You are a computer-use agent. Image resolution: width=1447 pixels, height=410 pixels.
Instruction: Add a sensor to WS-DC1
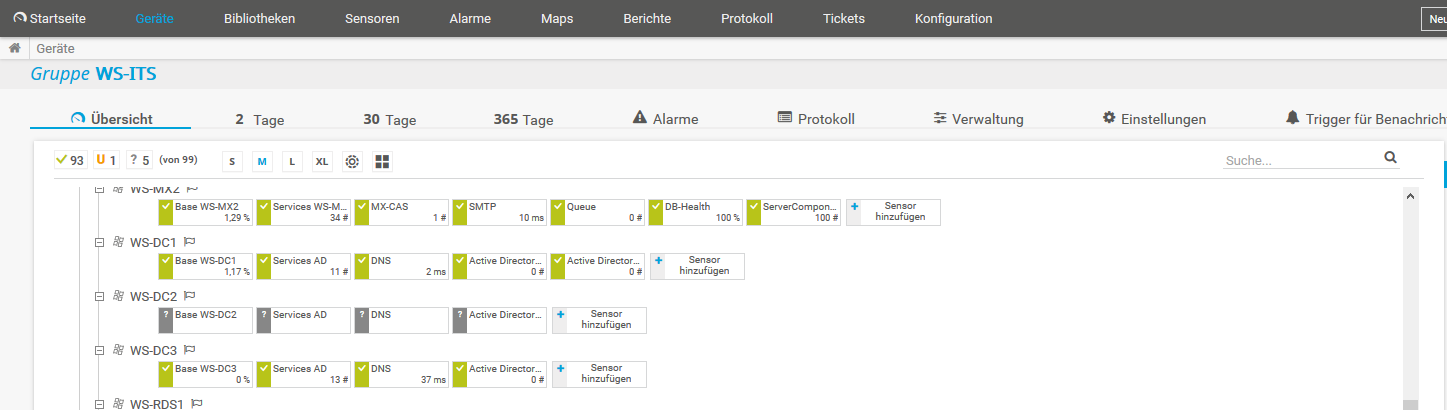(697, 266)
